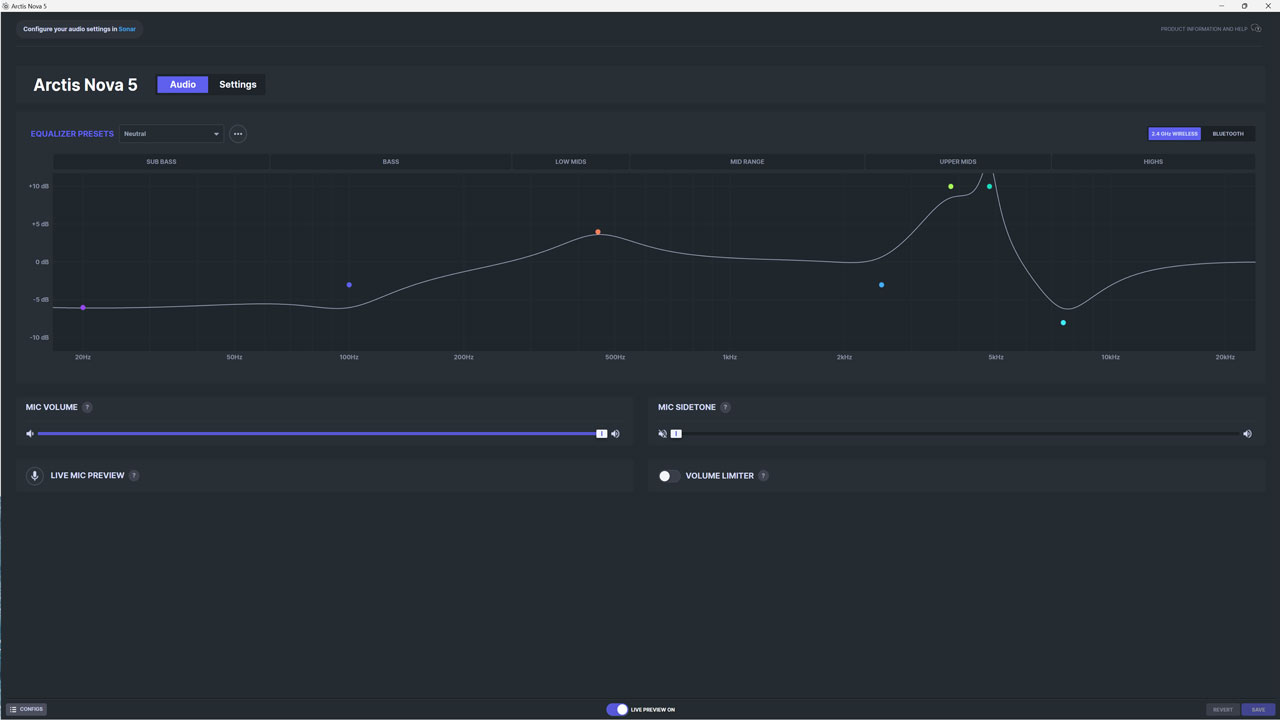Click the Volume Limiter help icon
This screenshot has height=720, width=1280.
pos(763,476)
